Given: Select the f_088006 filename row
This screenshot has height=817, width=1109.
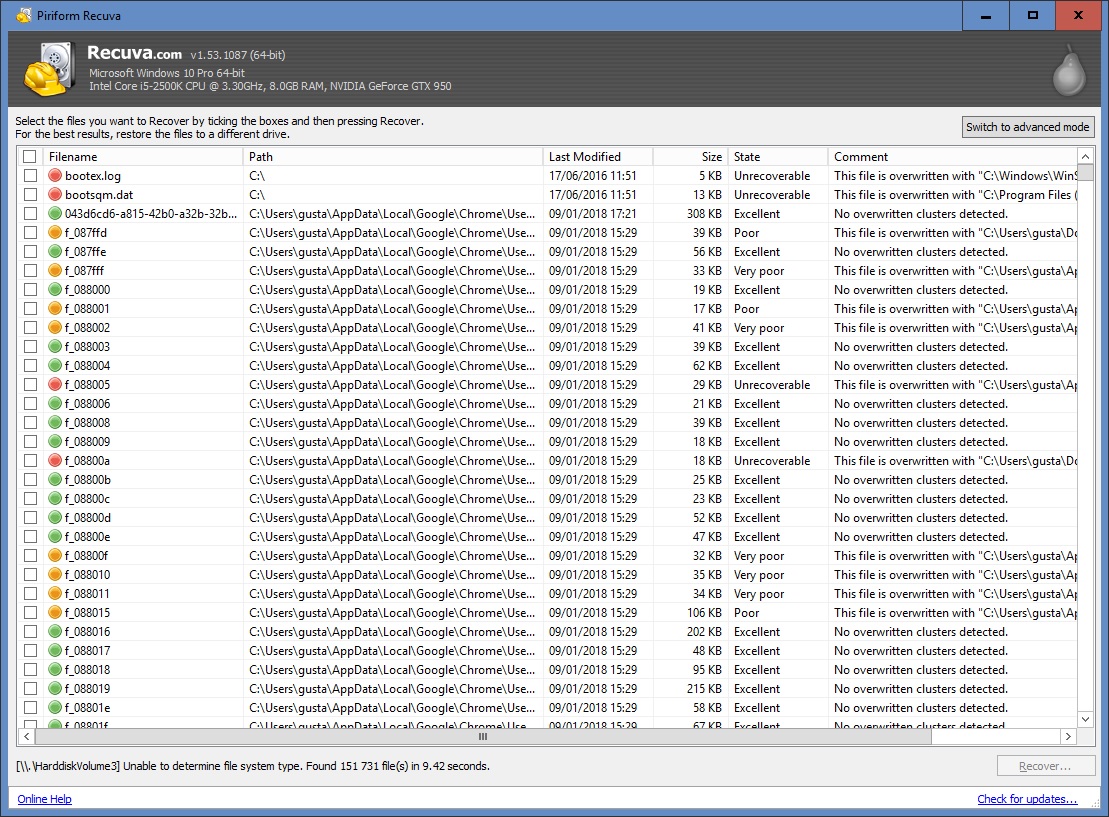Looking at the screenshot, I should 87,403.
